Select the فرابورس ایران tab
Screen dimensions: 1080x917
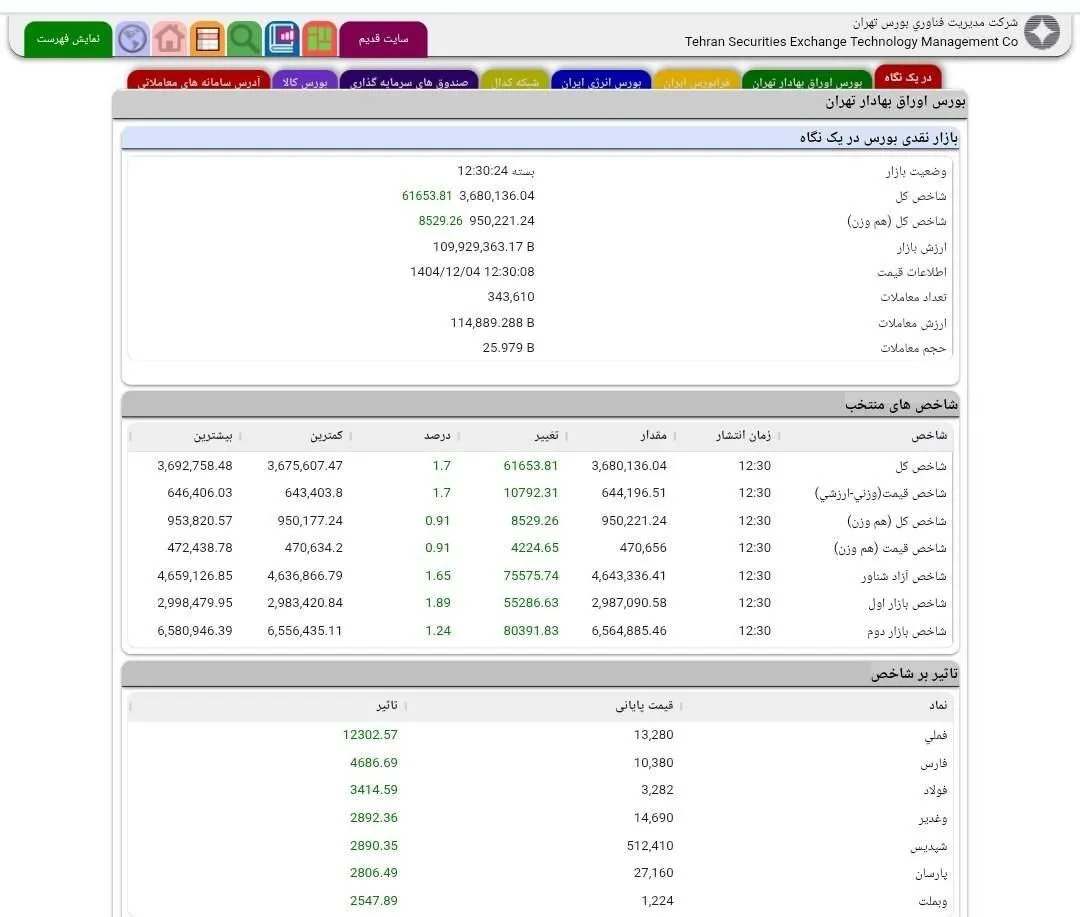point(696,81)
